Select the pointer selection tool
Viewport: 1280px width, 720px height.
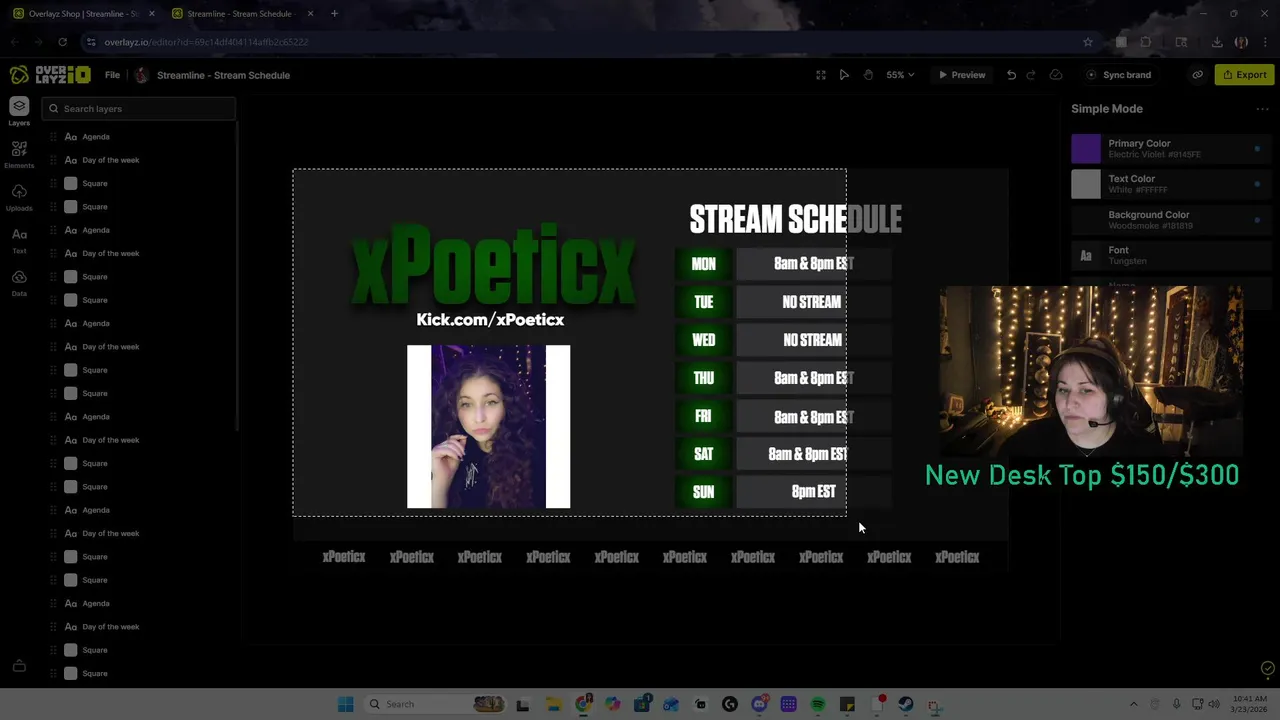coord(844,75)
